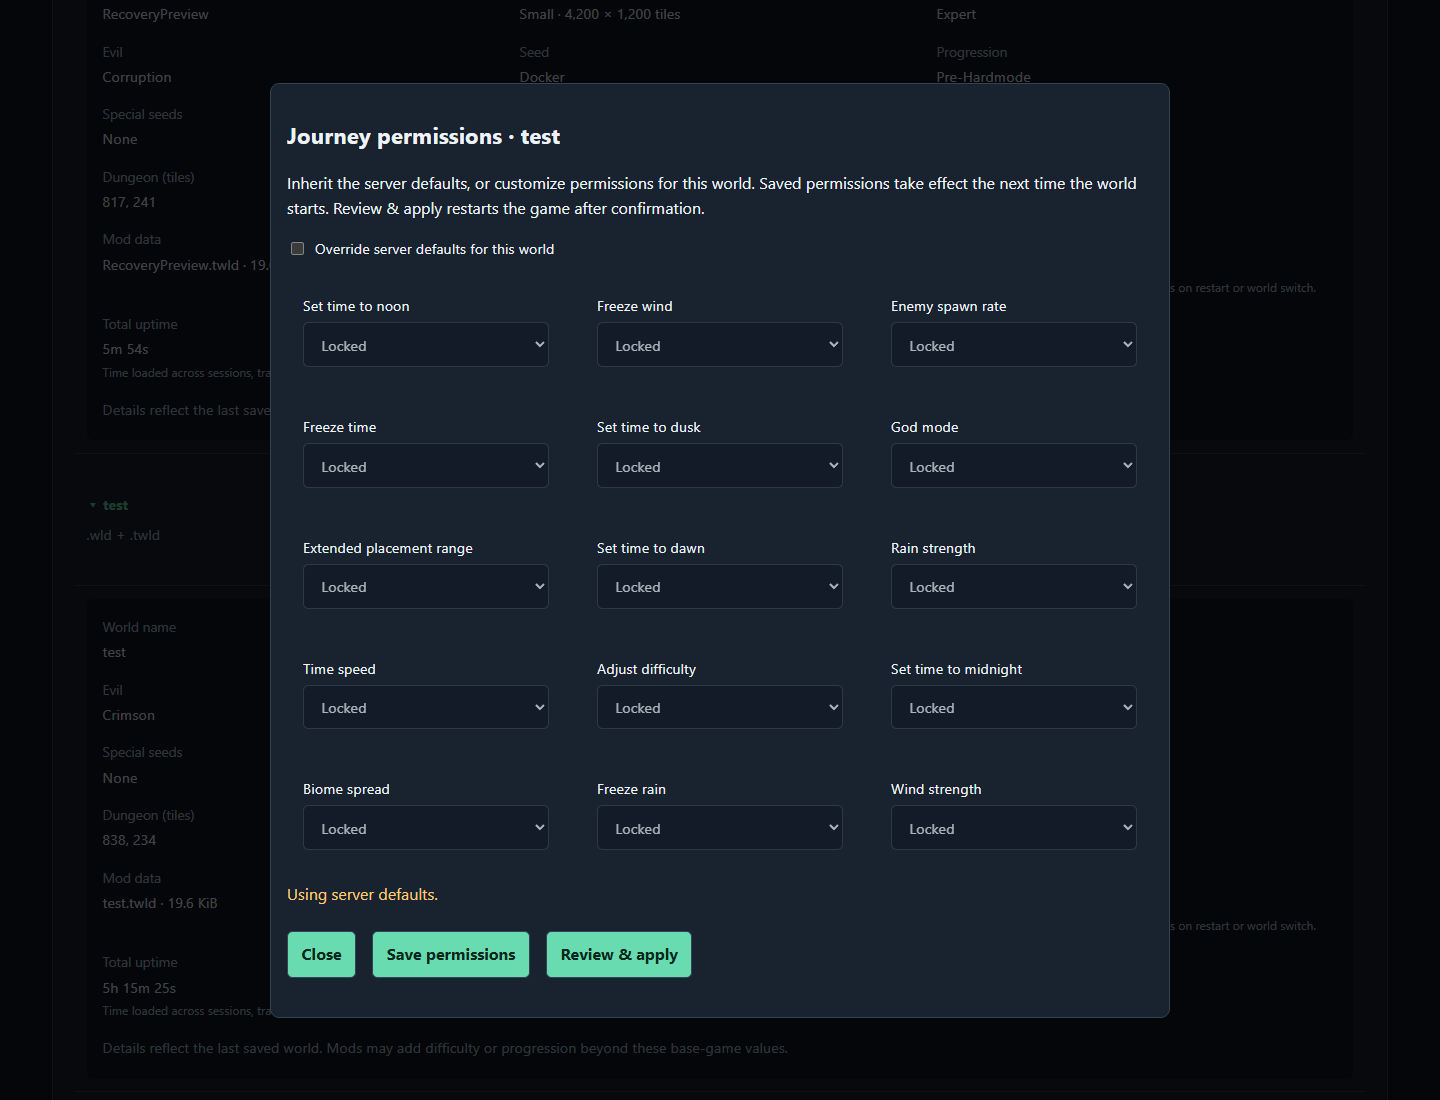Click the 'Expert' difficulty value in background
This screenshot has width=1440, height=1100.
[956, 15]
